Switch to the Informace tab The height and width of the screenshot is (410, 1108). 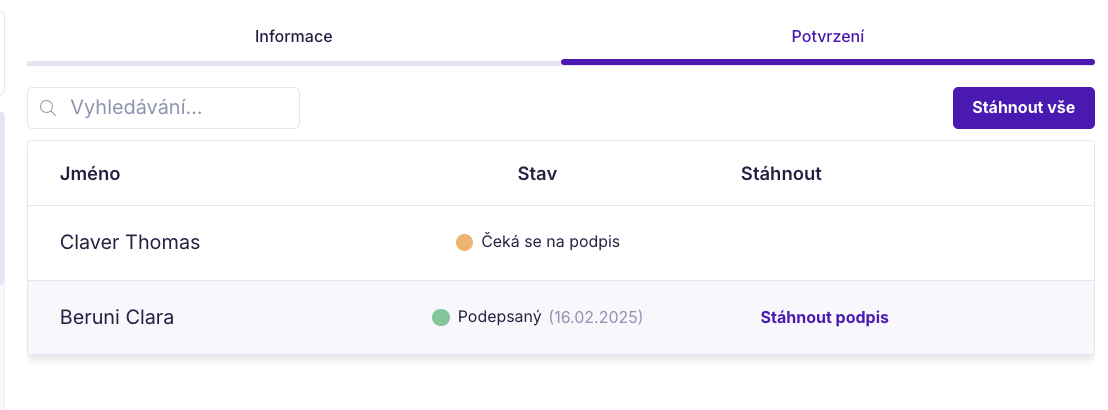click(294, 36)
